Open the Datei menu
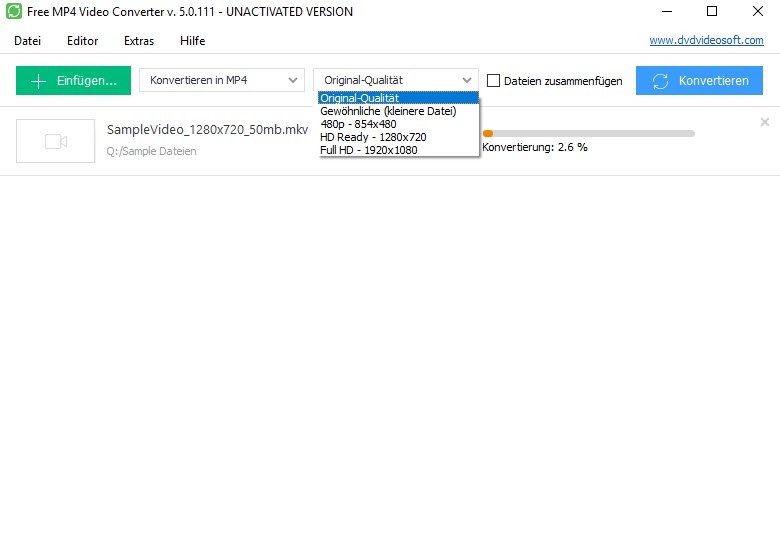Image resolution: width=780 pixels, height=555 pixels. [27, 41]
